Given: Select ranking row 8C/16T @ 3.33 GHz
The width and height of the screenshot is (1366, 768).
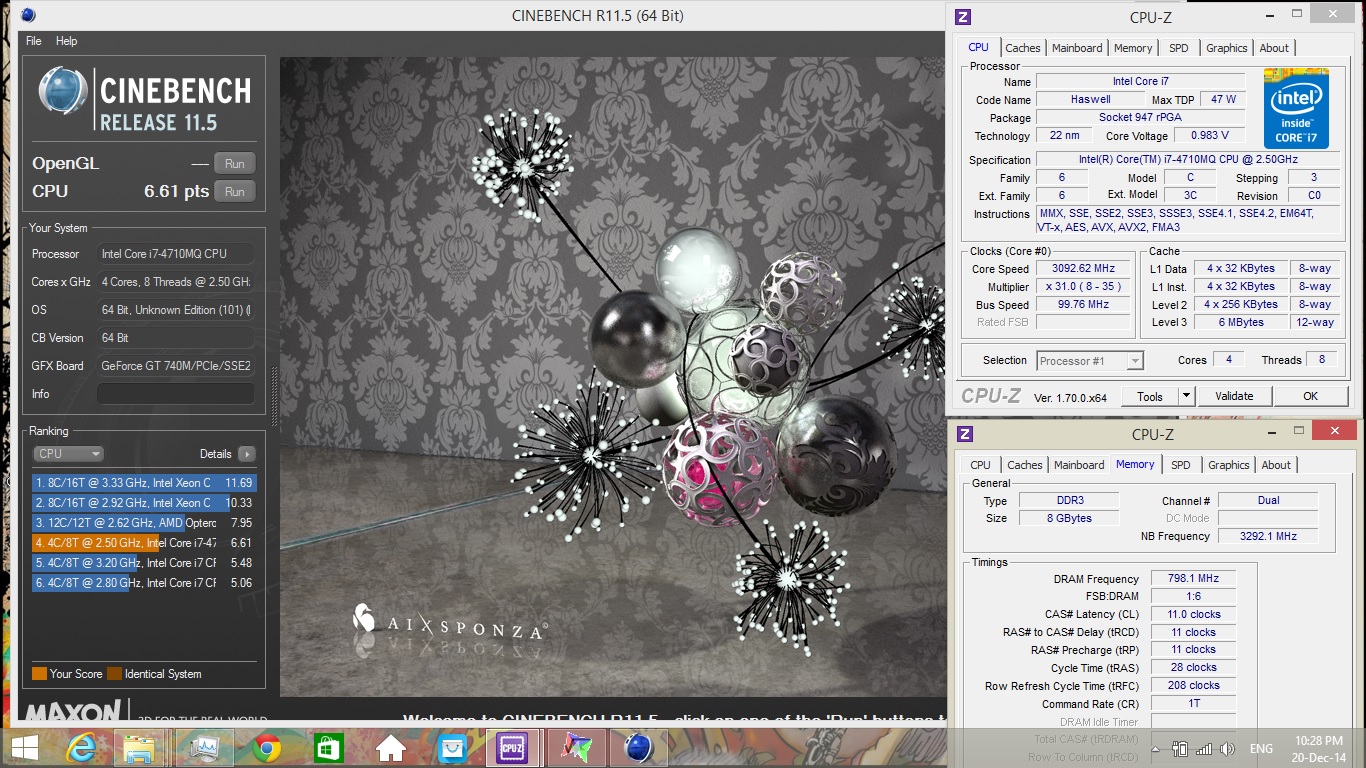Looking at the screenshot, I should (144, 483).
